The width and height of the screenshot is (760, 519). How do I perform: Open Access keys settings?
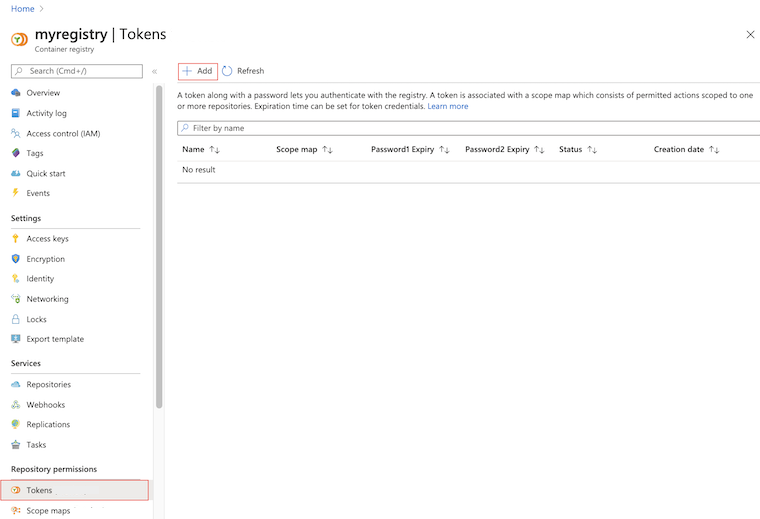click(x=48, y=238)
